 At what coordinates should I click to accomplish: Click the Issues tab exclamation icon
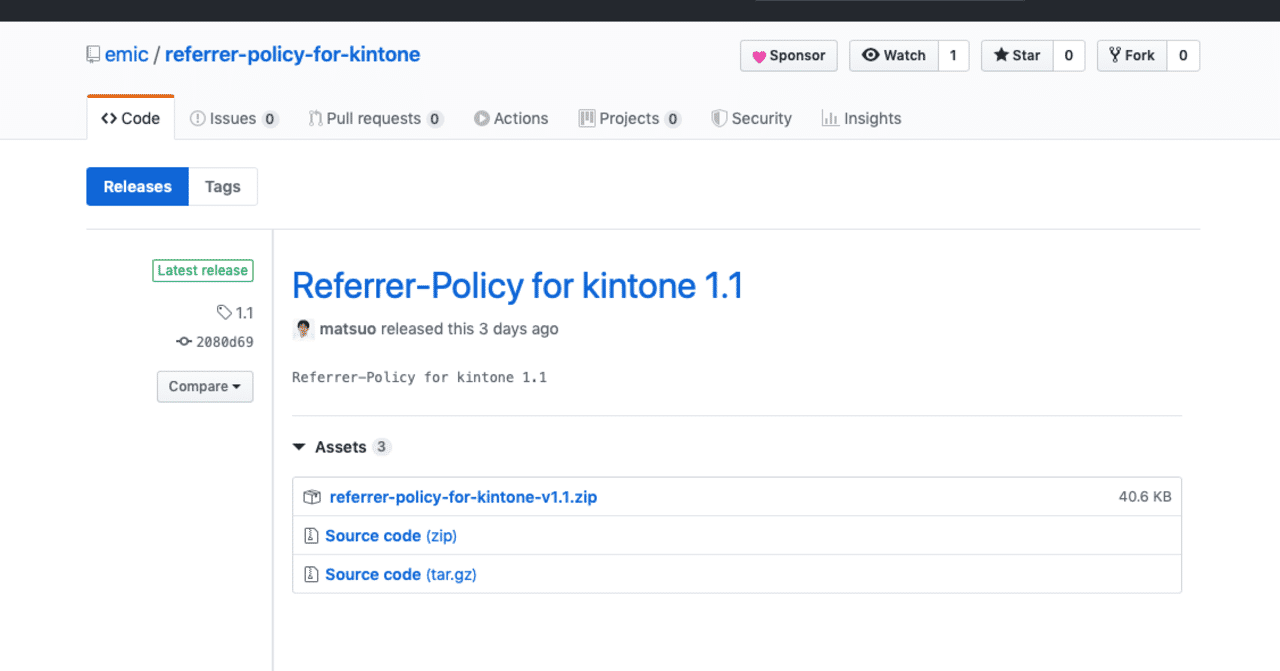pos(198,118)
